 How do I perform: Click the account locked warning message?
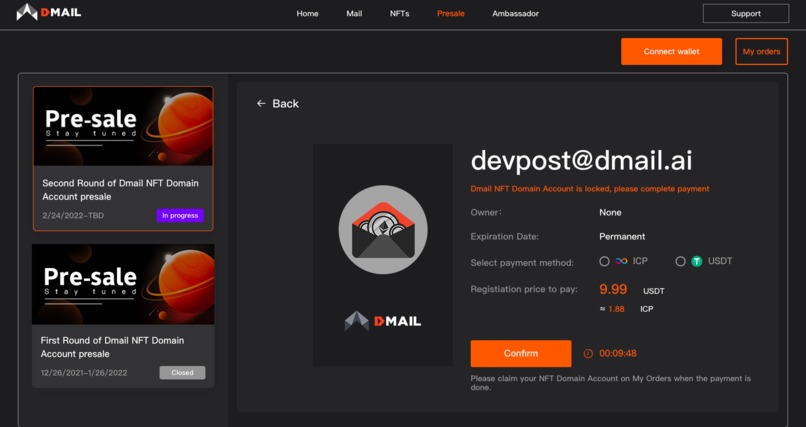coord(590,189)
